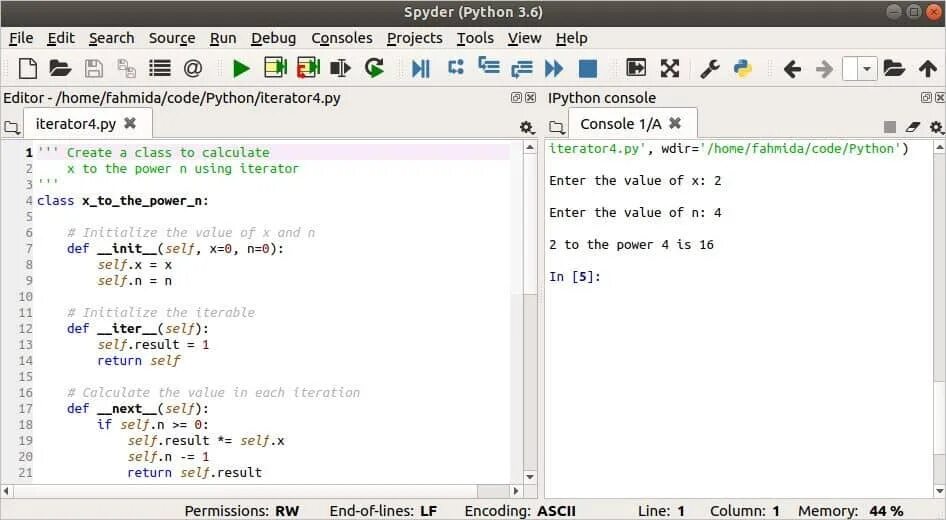Toggle fullscreen mode icon
This screenshot has height=520, width=946.
(x=670, y=68)
